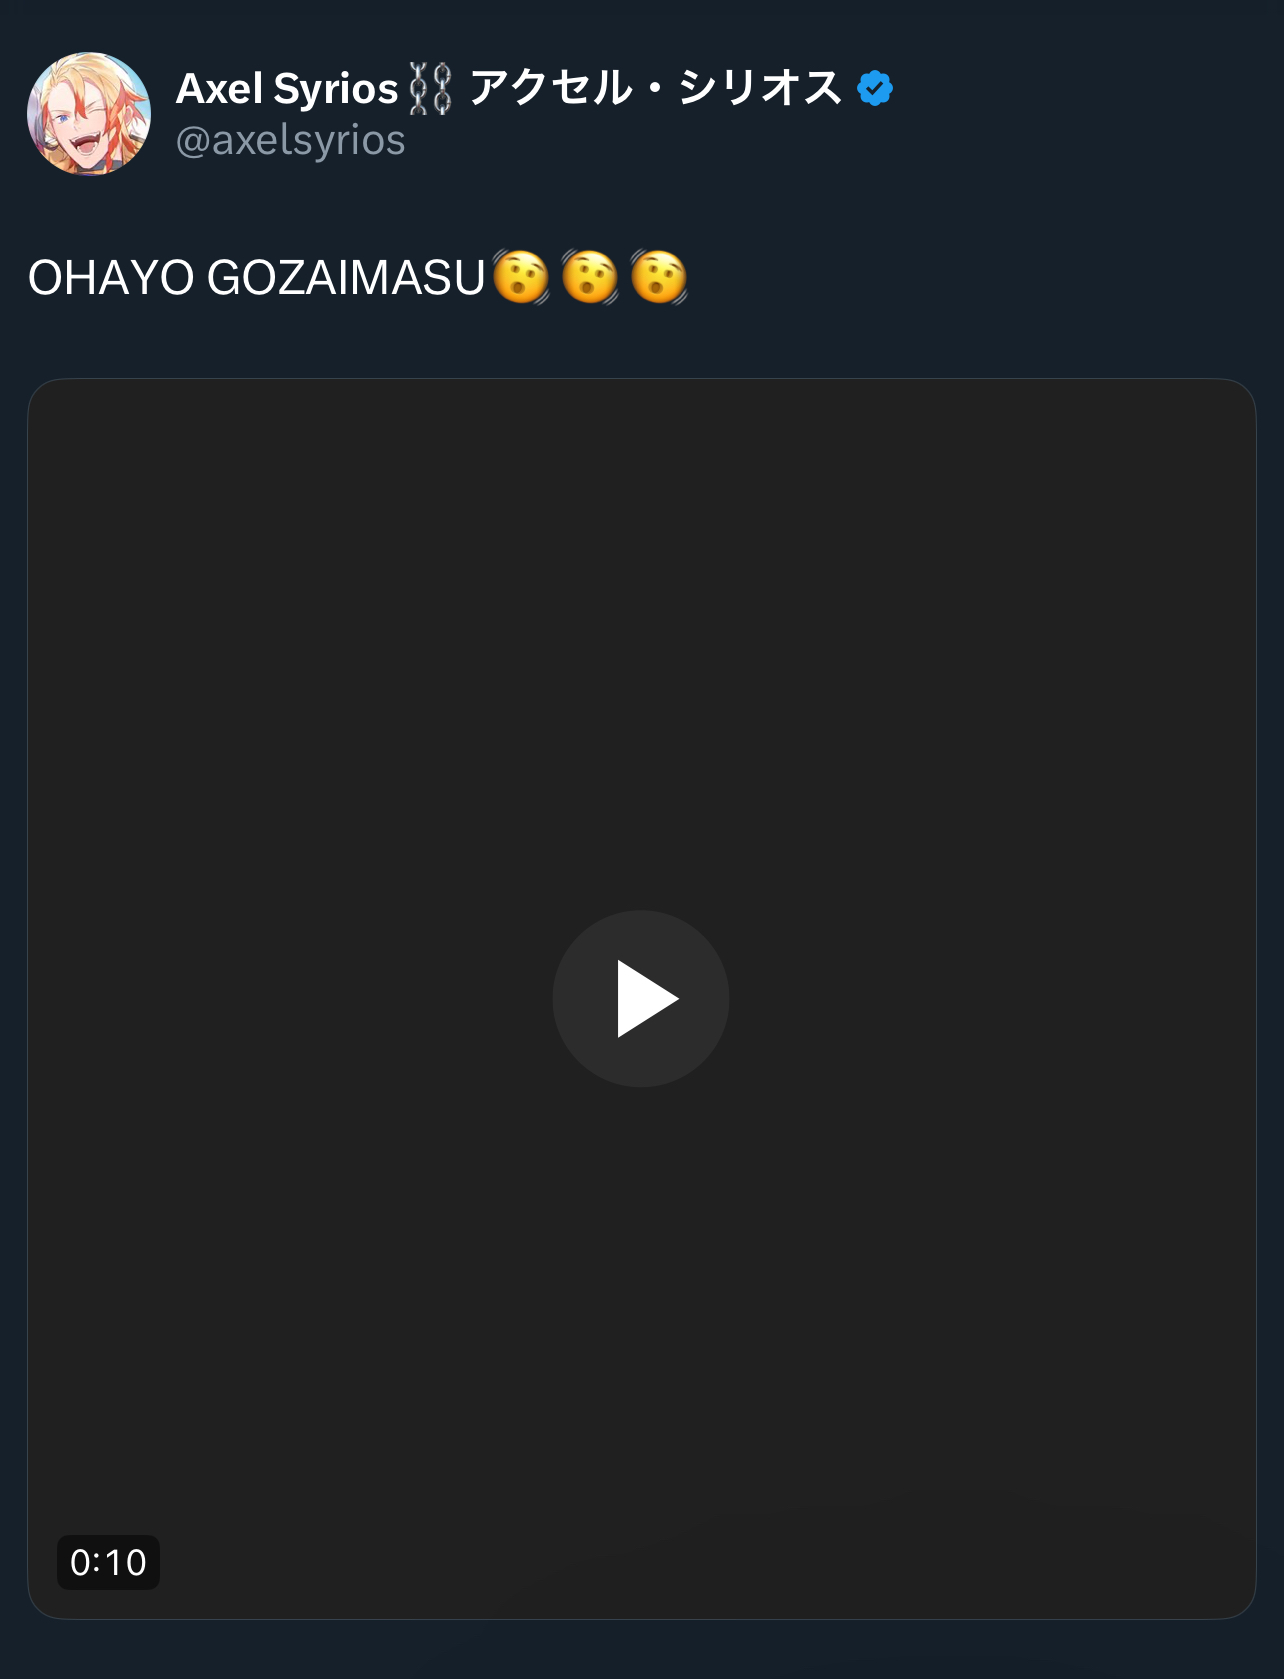The image size is (1284, 1679).
Task: Click the blue verified checkmark badge
Action: coord(875,88)
